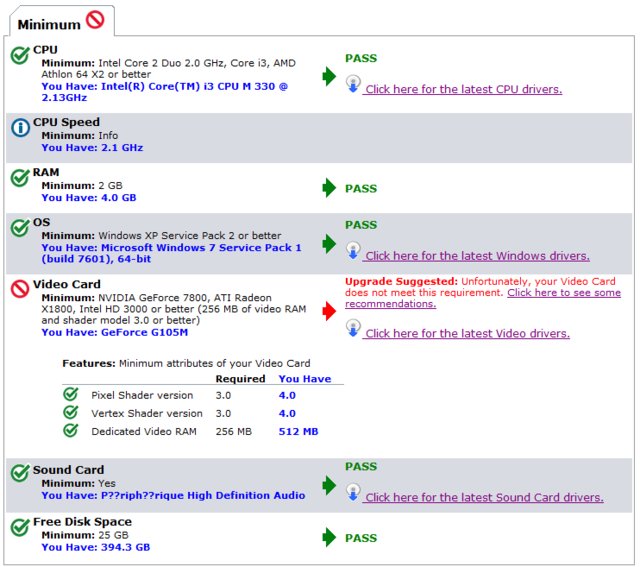Click the green arrow in the CPU row
This screenshot has height=567, width=640.
[329, 76]
